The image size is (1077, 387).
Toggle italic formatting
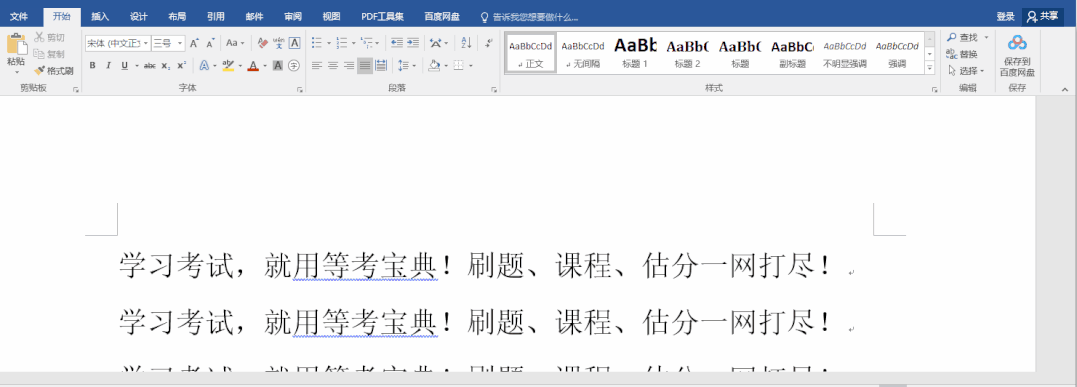click(x=109, y=66)
